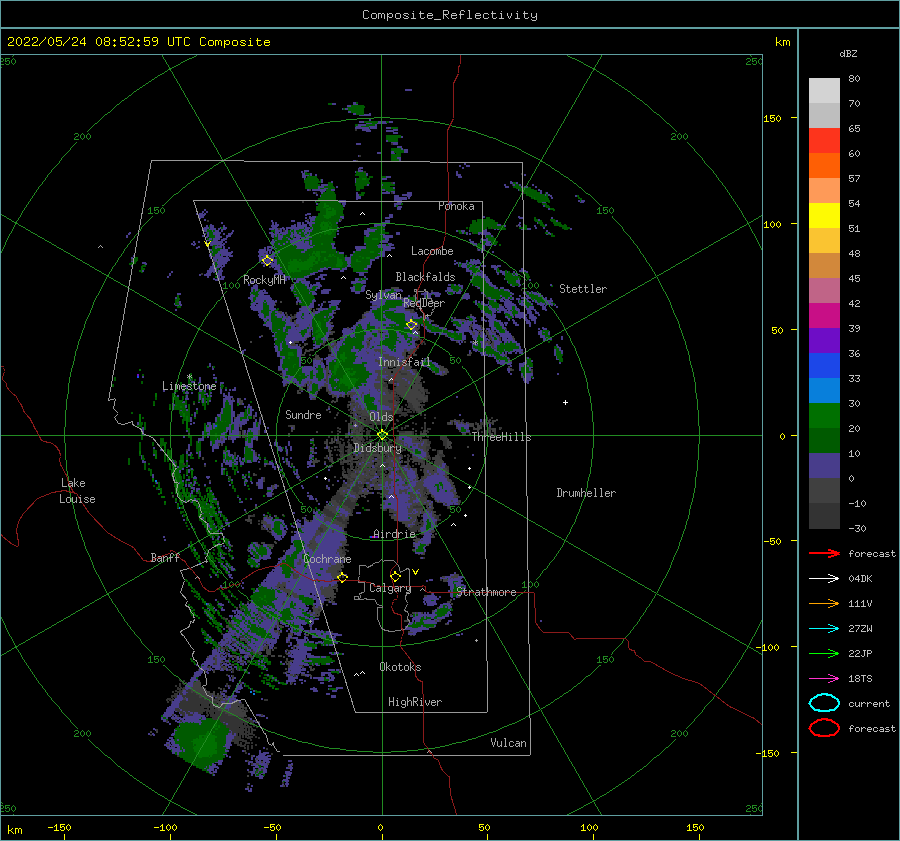The image size is (900, 841).
Task: Click the Vulcan label
Action: coord(509,743)
